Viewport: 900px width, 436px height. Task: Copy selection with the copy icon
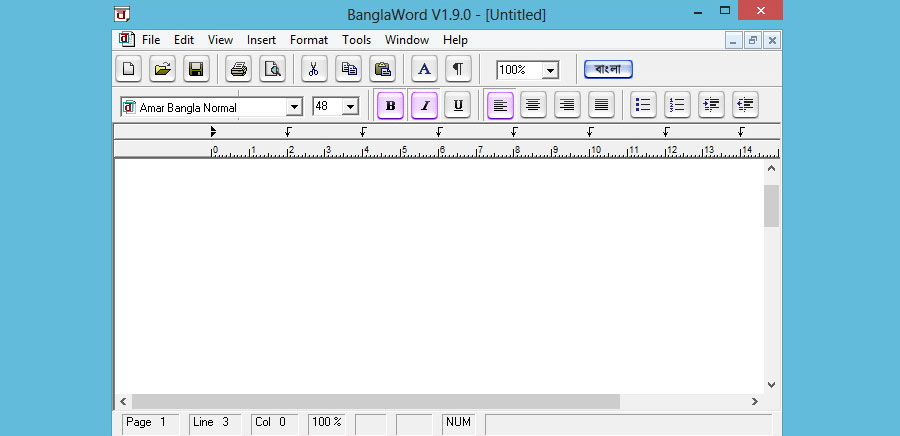pyautogui.click(x=348, y=69)
